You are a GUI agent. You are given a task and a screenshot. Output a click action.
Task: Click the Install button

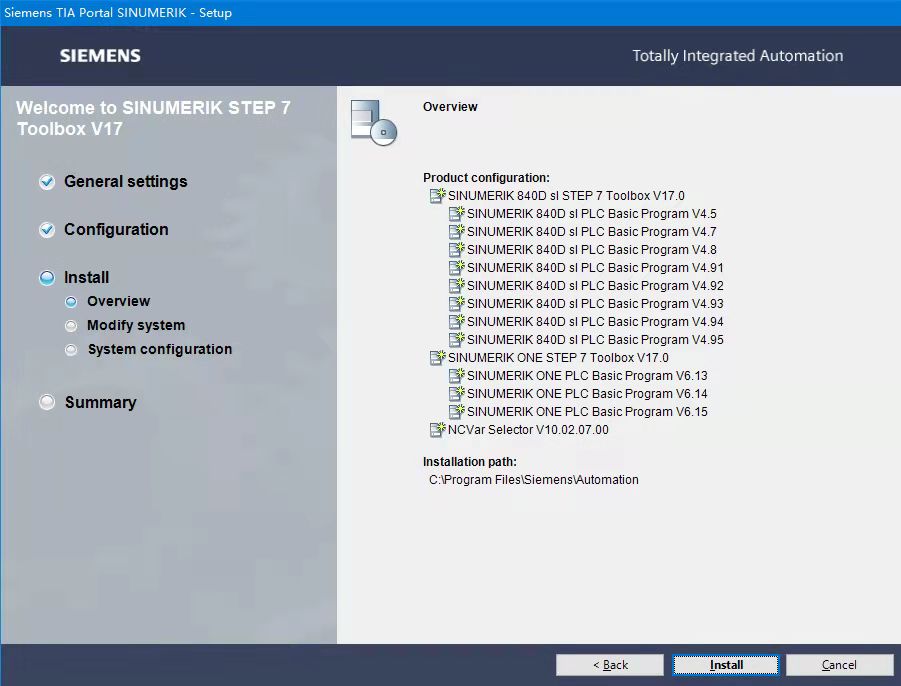726,665
